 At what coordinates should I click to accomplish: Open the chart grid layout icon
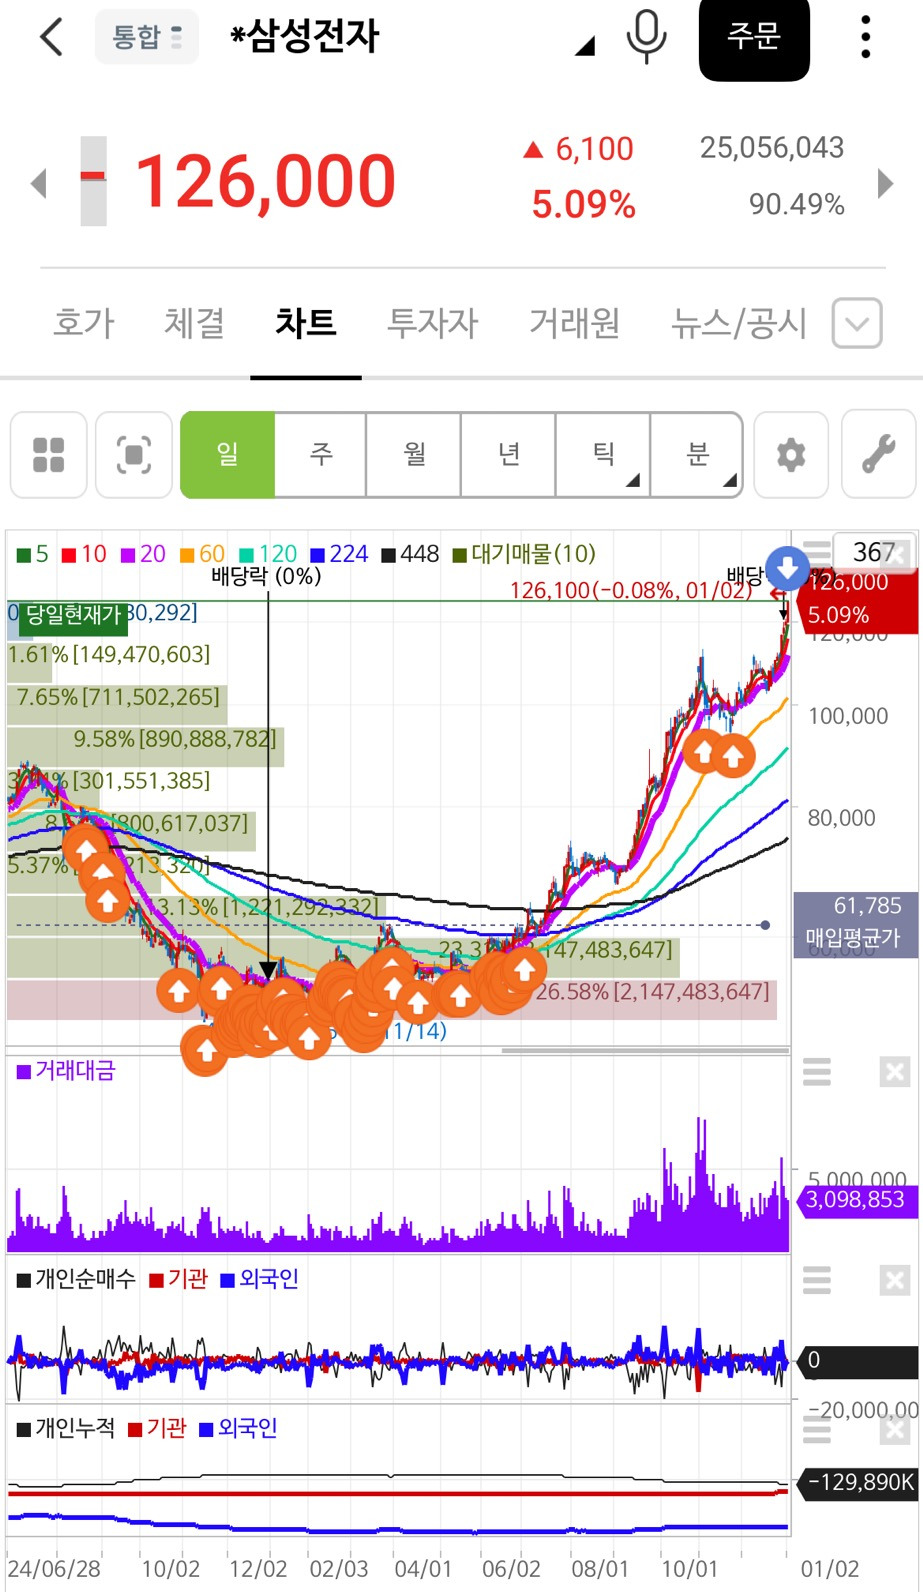pos(49,454)
